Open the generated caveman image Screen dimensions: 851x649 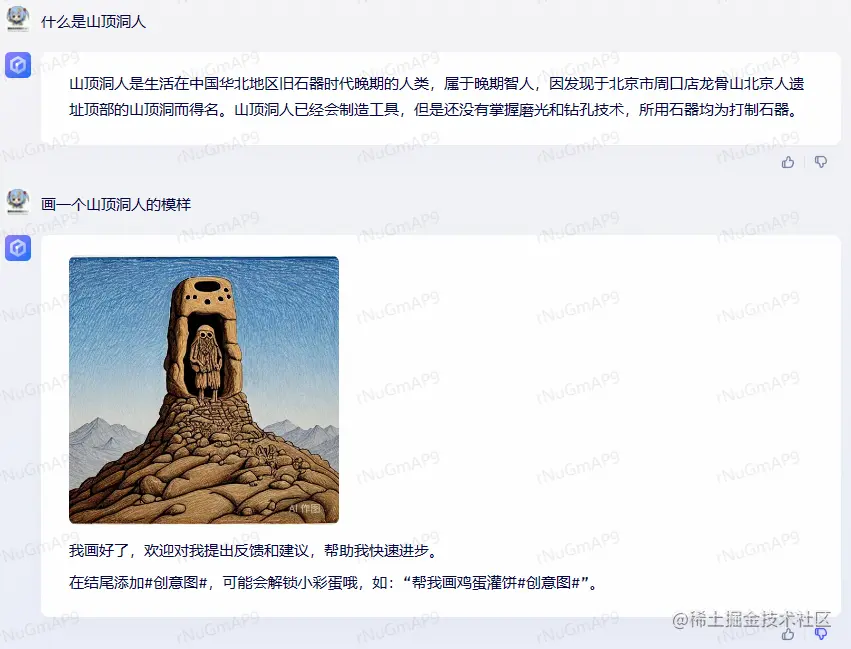pos(204,390)
